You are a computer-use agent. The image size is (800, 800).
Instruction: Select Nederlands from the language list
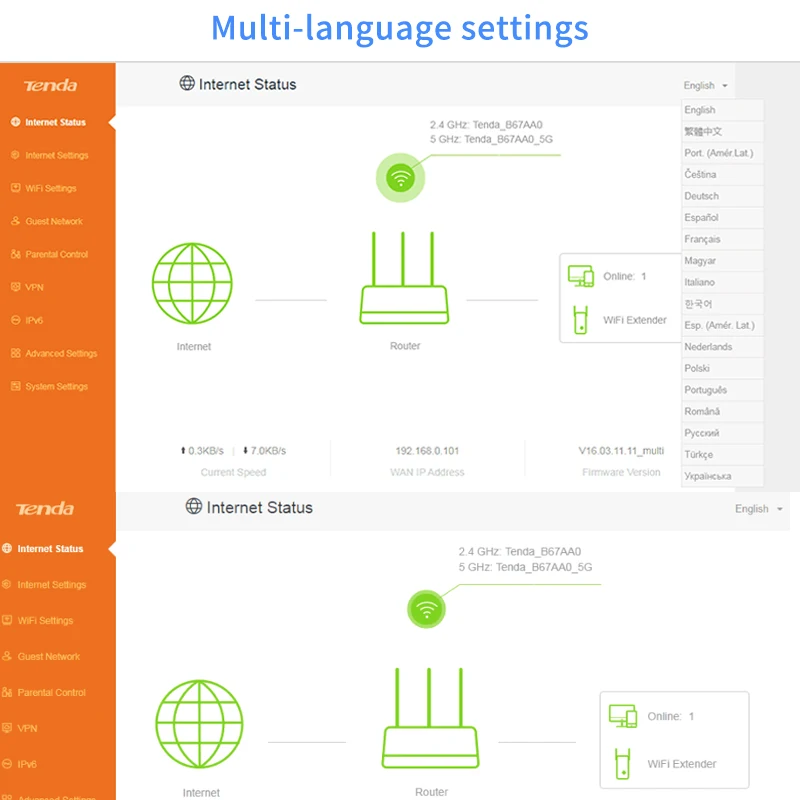[722, 346]
